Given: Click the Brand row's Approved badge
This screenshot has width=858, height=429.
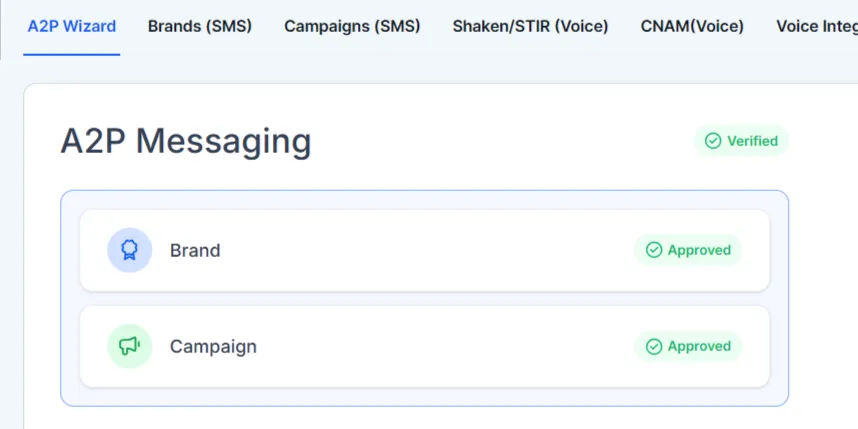Looking at the screenshot, I should 688,250.
